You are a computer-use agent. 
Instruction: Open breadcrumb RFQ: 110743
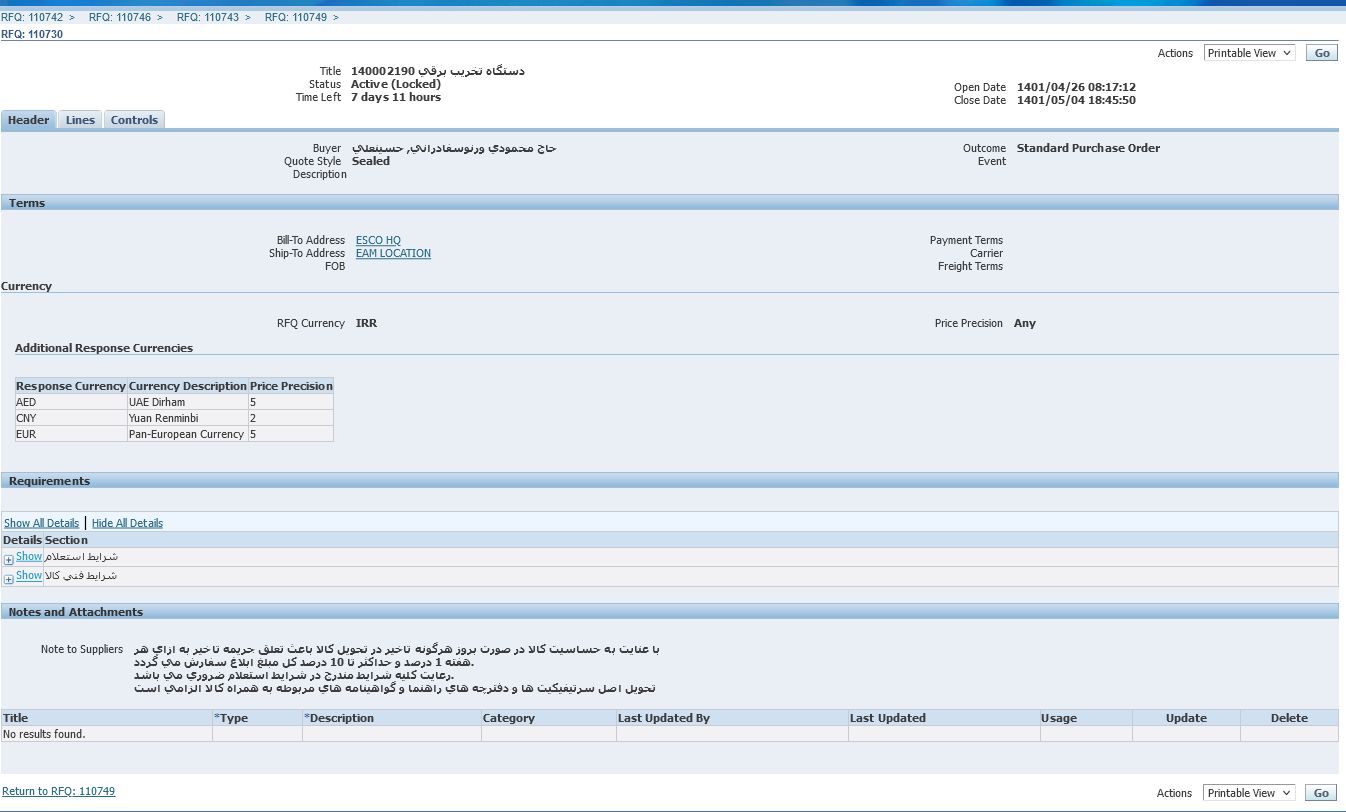coord(208,17)
